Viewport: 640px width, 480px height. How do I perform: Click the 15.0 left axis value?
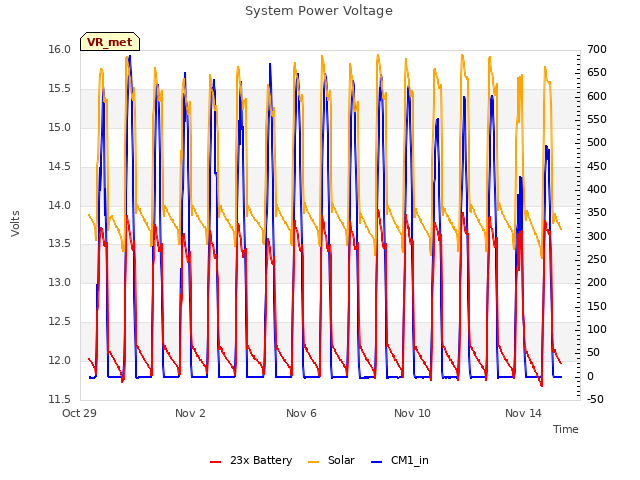[x=60, y=127]
